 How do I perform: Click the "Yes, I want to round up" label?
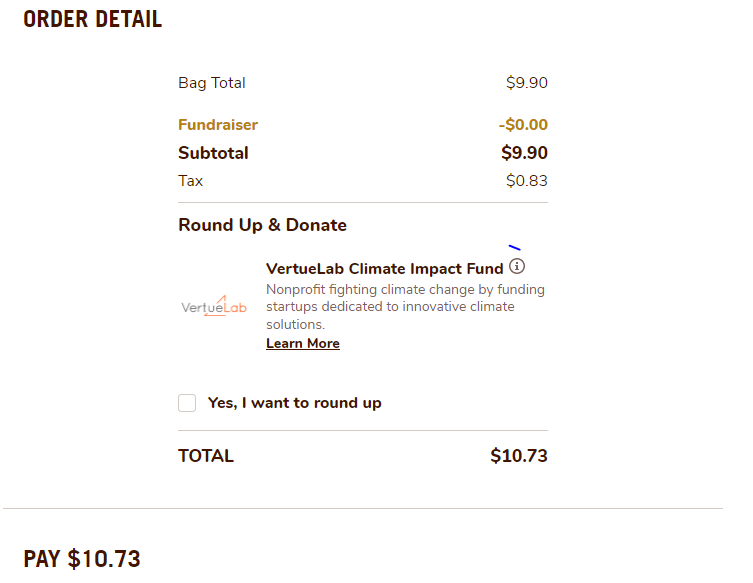click(294, 403)
